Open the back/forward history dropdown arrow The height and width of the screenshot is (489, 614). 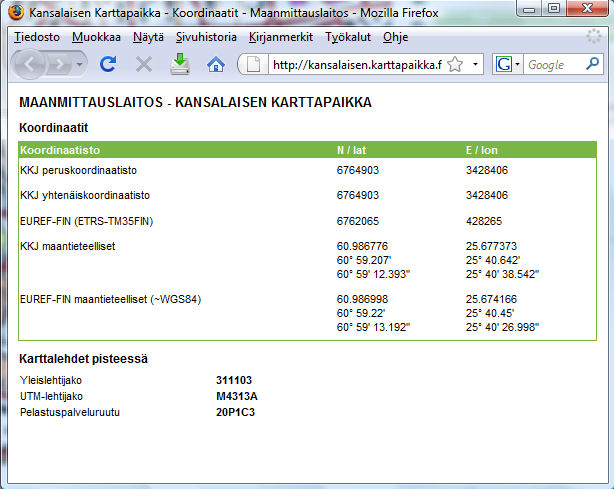coord(79,64)
